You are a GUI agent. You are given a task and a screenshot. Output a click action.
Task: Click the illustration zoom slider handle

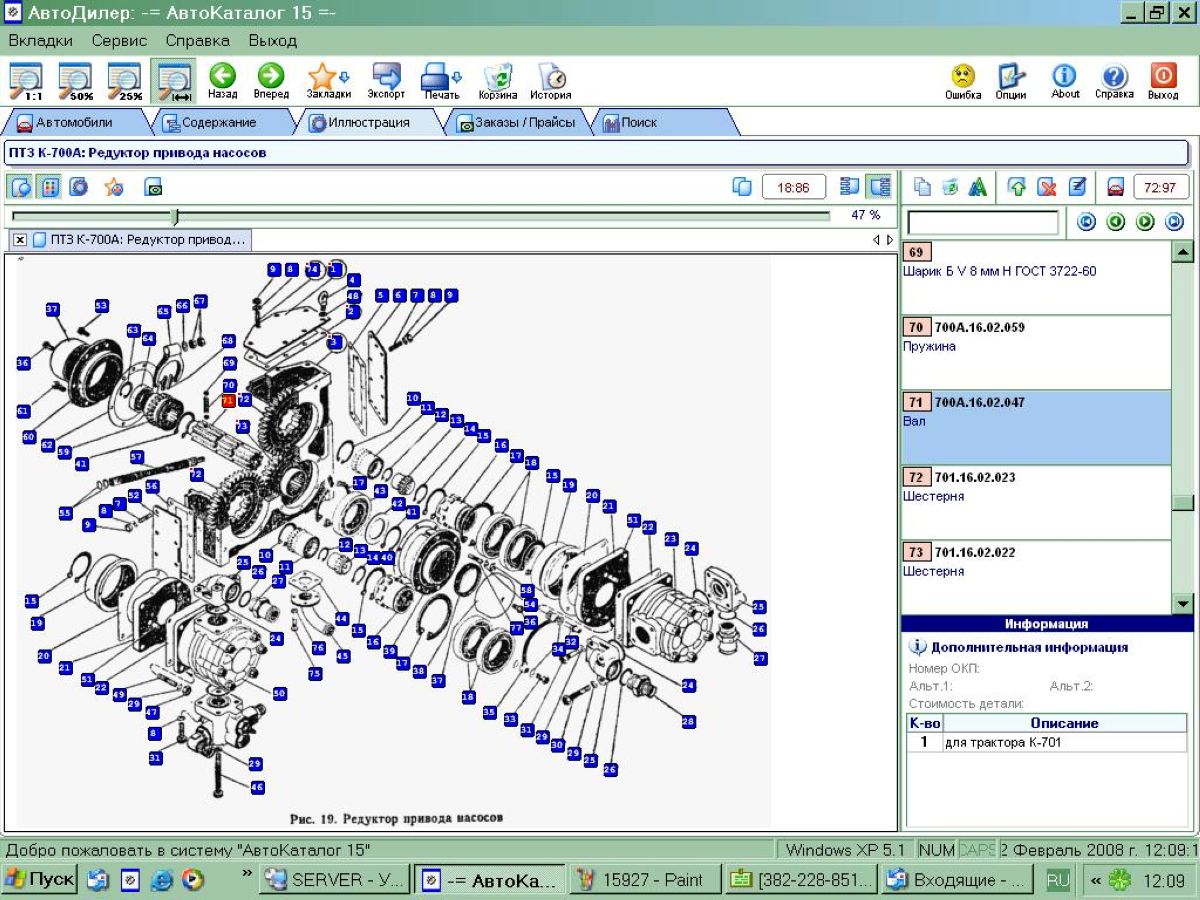(x=175, y=216)
